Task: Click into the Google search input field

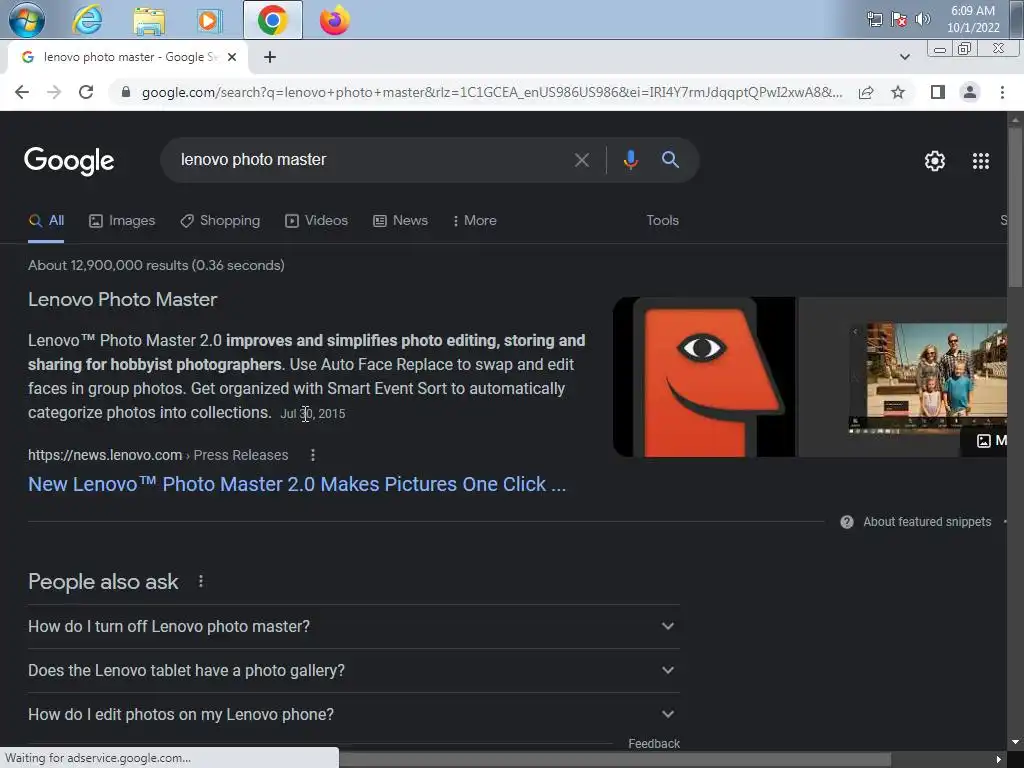Action: tap(372, 160)
